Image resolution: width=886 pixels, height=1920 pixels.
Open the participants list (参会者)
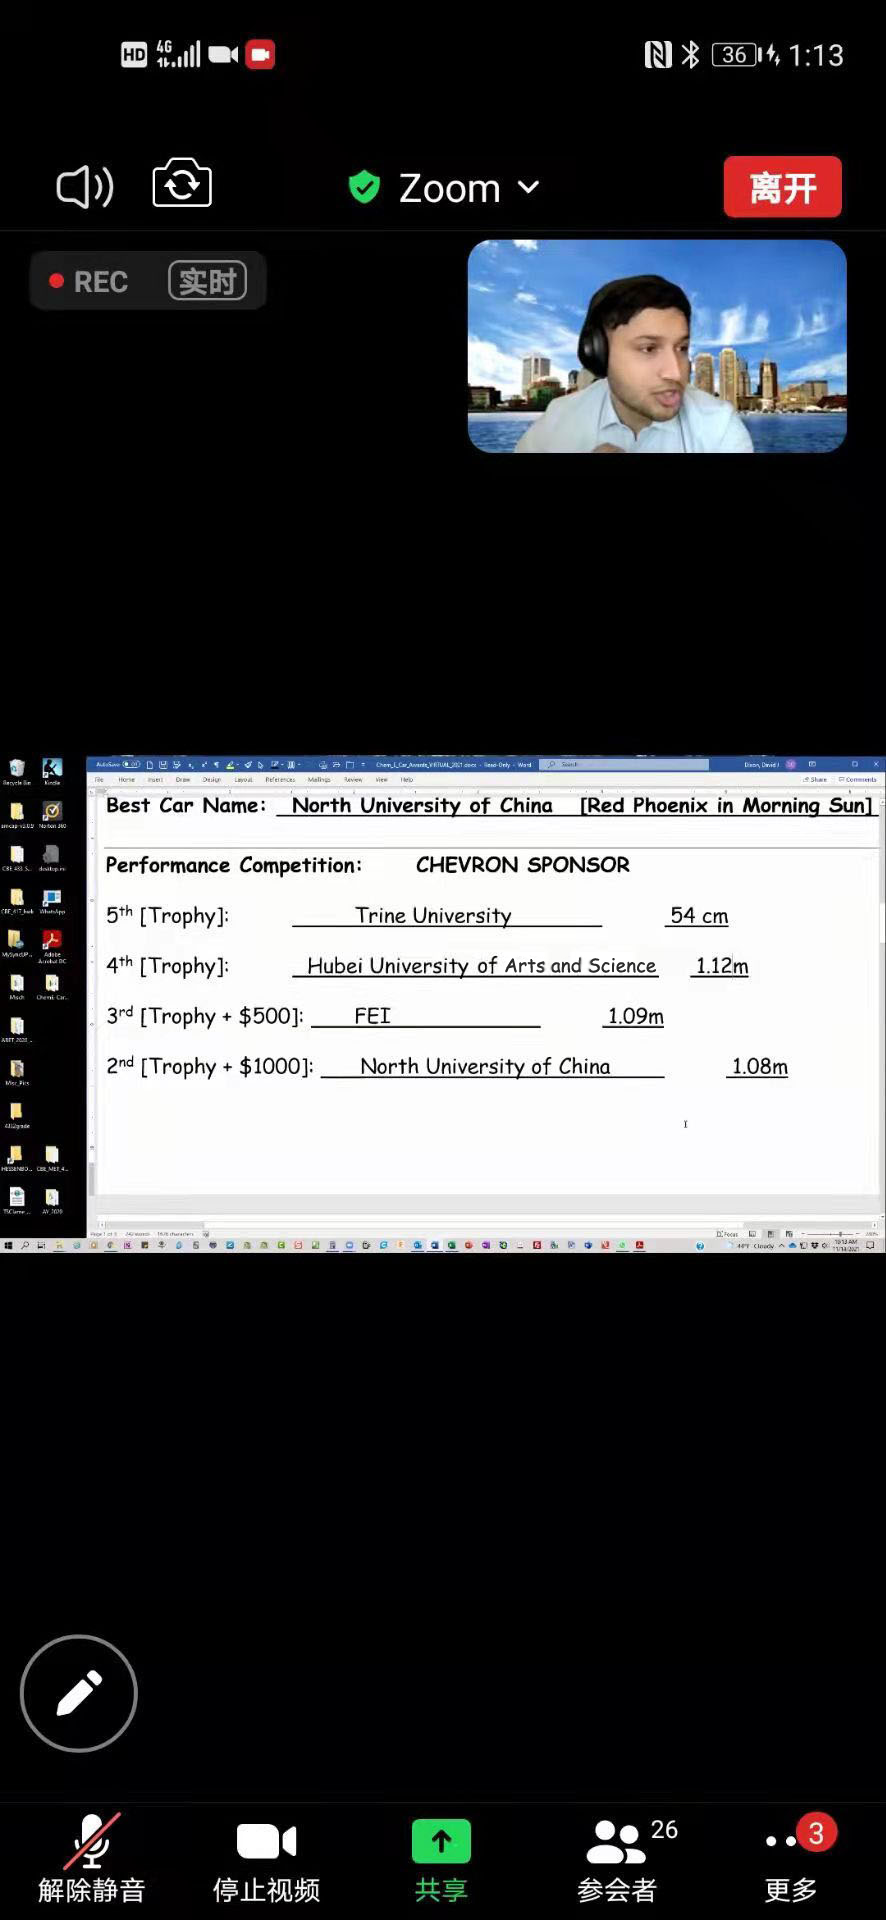(617, 1859)
